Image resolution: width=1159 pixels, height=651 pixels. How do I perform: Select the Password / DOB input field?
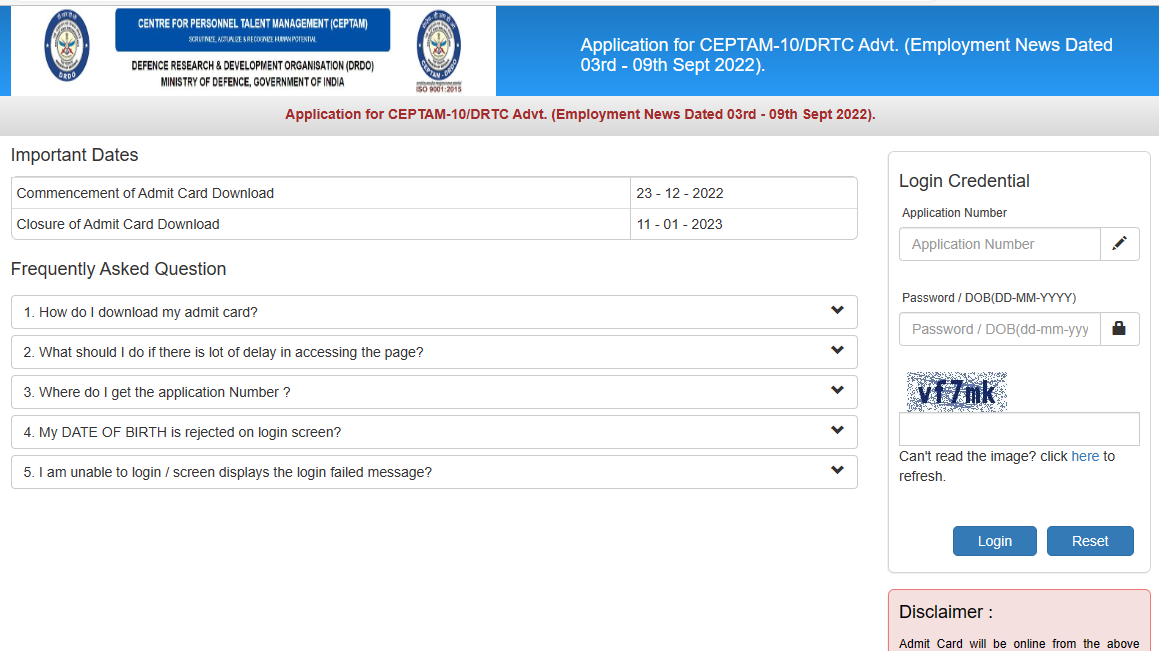coord(1000,328)
